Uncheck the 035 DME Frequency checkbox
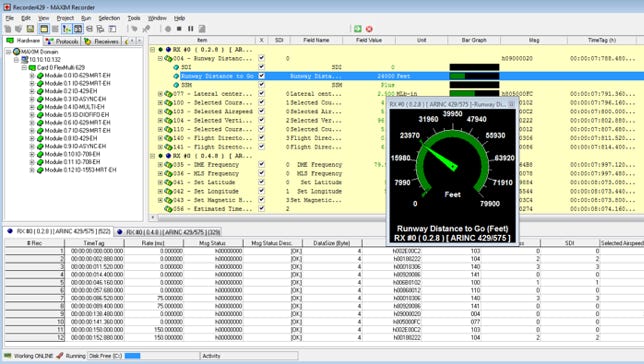Image resolution: width=644 pixels, height=364 pixels. pyautogui.click(x=262, y=164)
